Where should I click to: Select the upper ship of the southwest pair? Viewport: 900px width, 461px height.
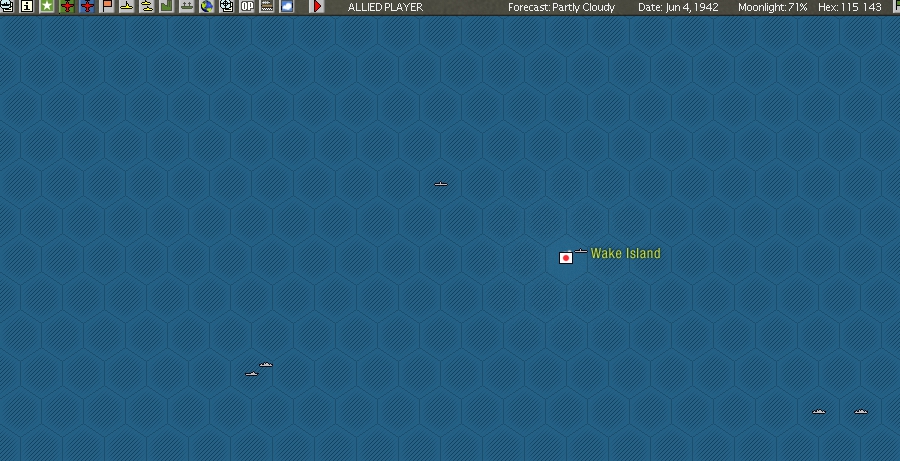[x=266, y=365]
